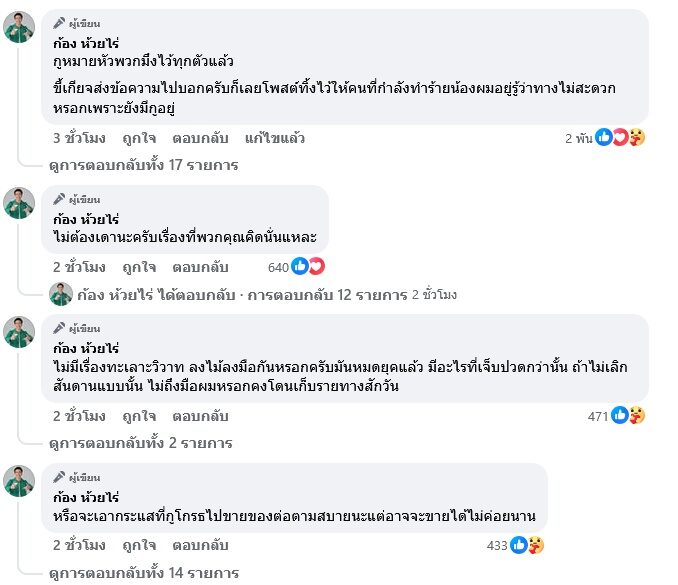Click the care emoji reaction on the first comment
Screen dimensions: 678x585
636,138
